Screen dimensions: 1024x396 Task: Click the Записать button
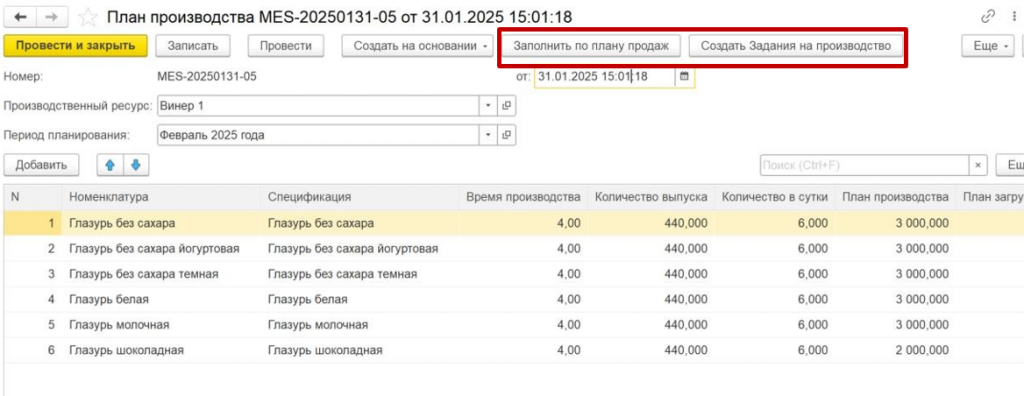[x=192, y=46]
